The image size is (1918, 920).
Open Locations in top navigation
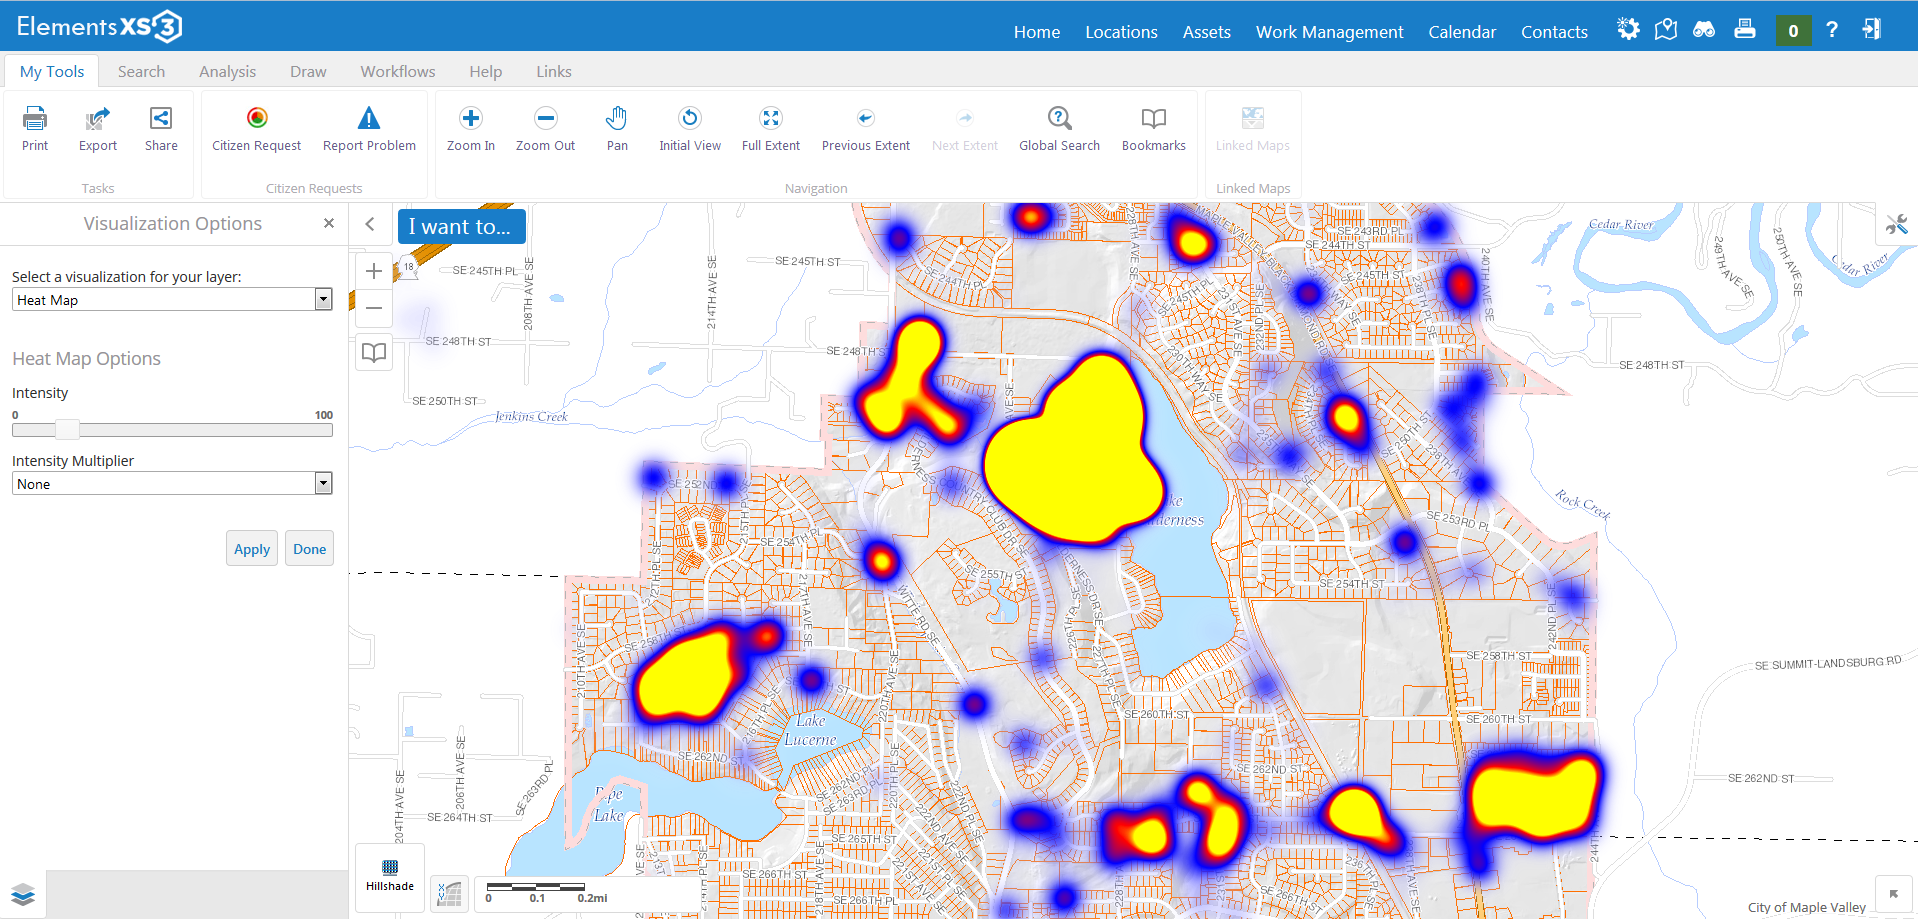tap(1122, 32)
